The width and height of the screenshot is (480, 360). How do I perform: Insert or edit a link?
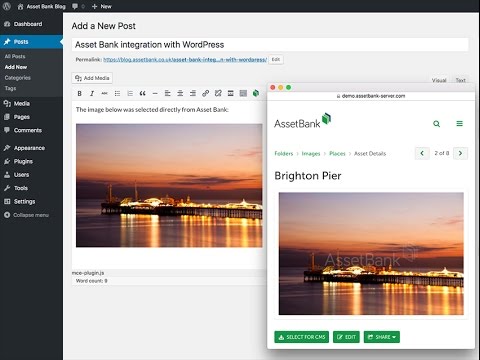click(205, 94)
